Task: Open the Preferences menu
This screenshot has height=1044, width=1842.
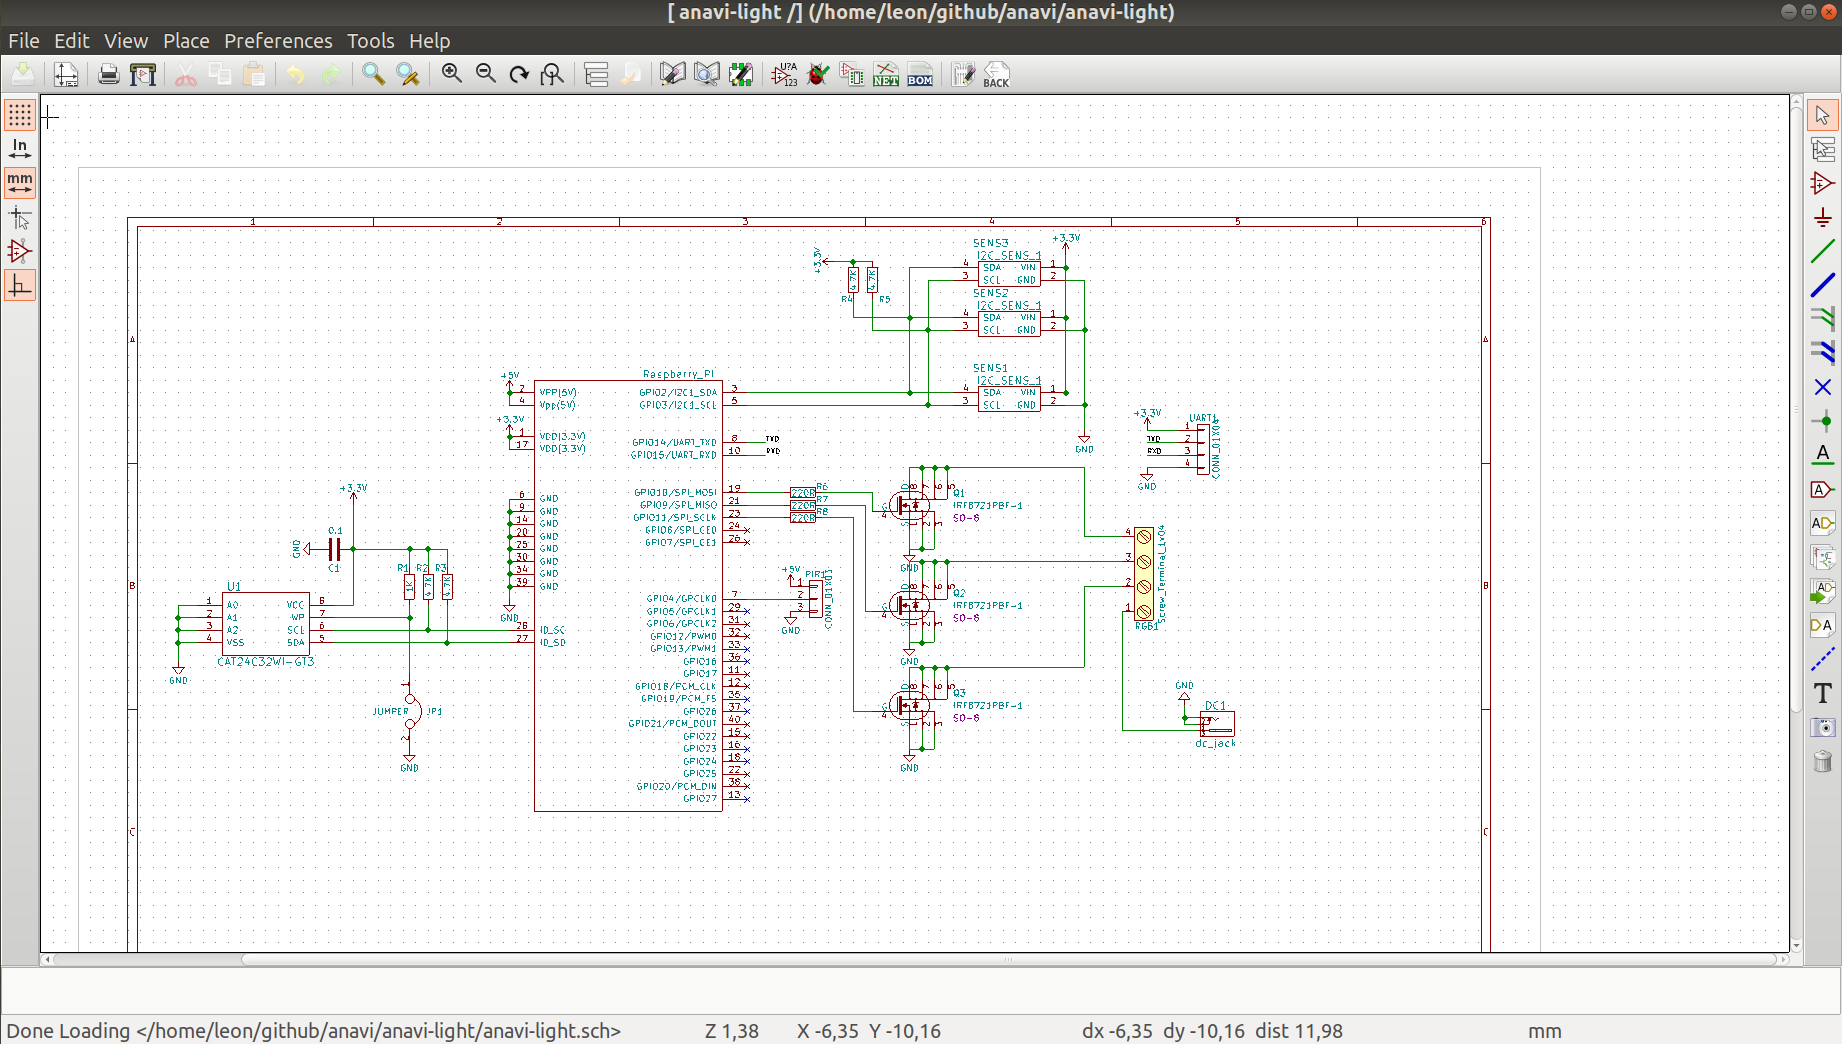Action: (x=277, y=41)
